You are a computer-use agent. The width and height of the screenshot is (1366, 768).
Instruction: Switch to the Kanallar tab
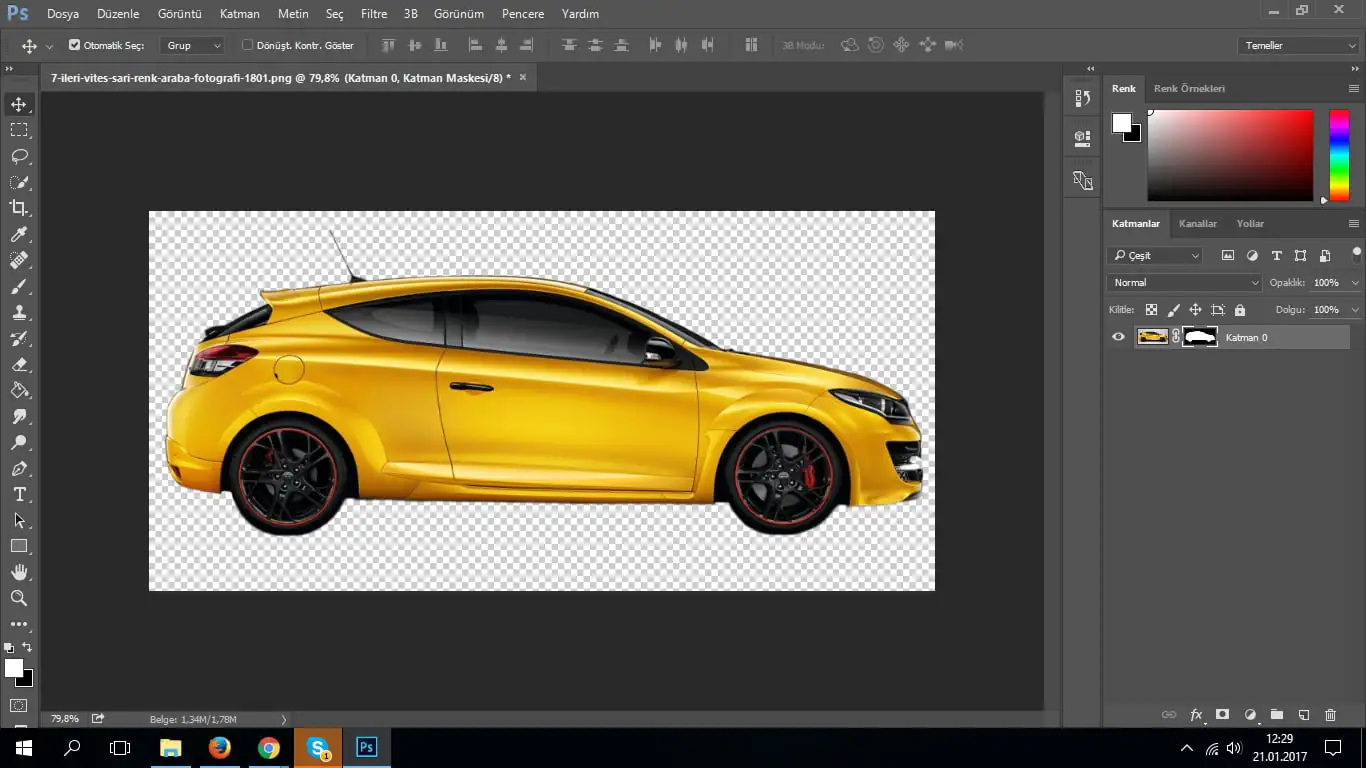1197,224
